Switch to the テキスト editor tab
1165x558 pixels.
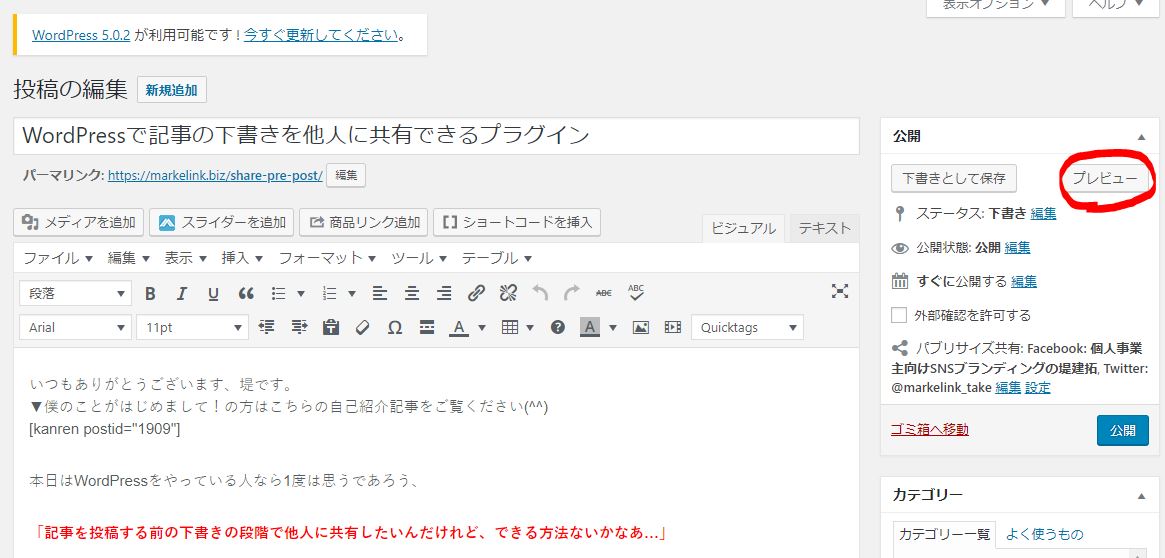[x=825, y=228]
